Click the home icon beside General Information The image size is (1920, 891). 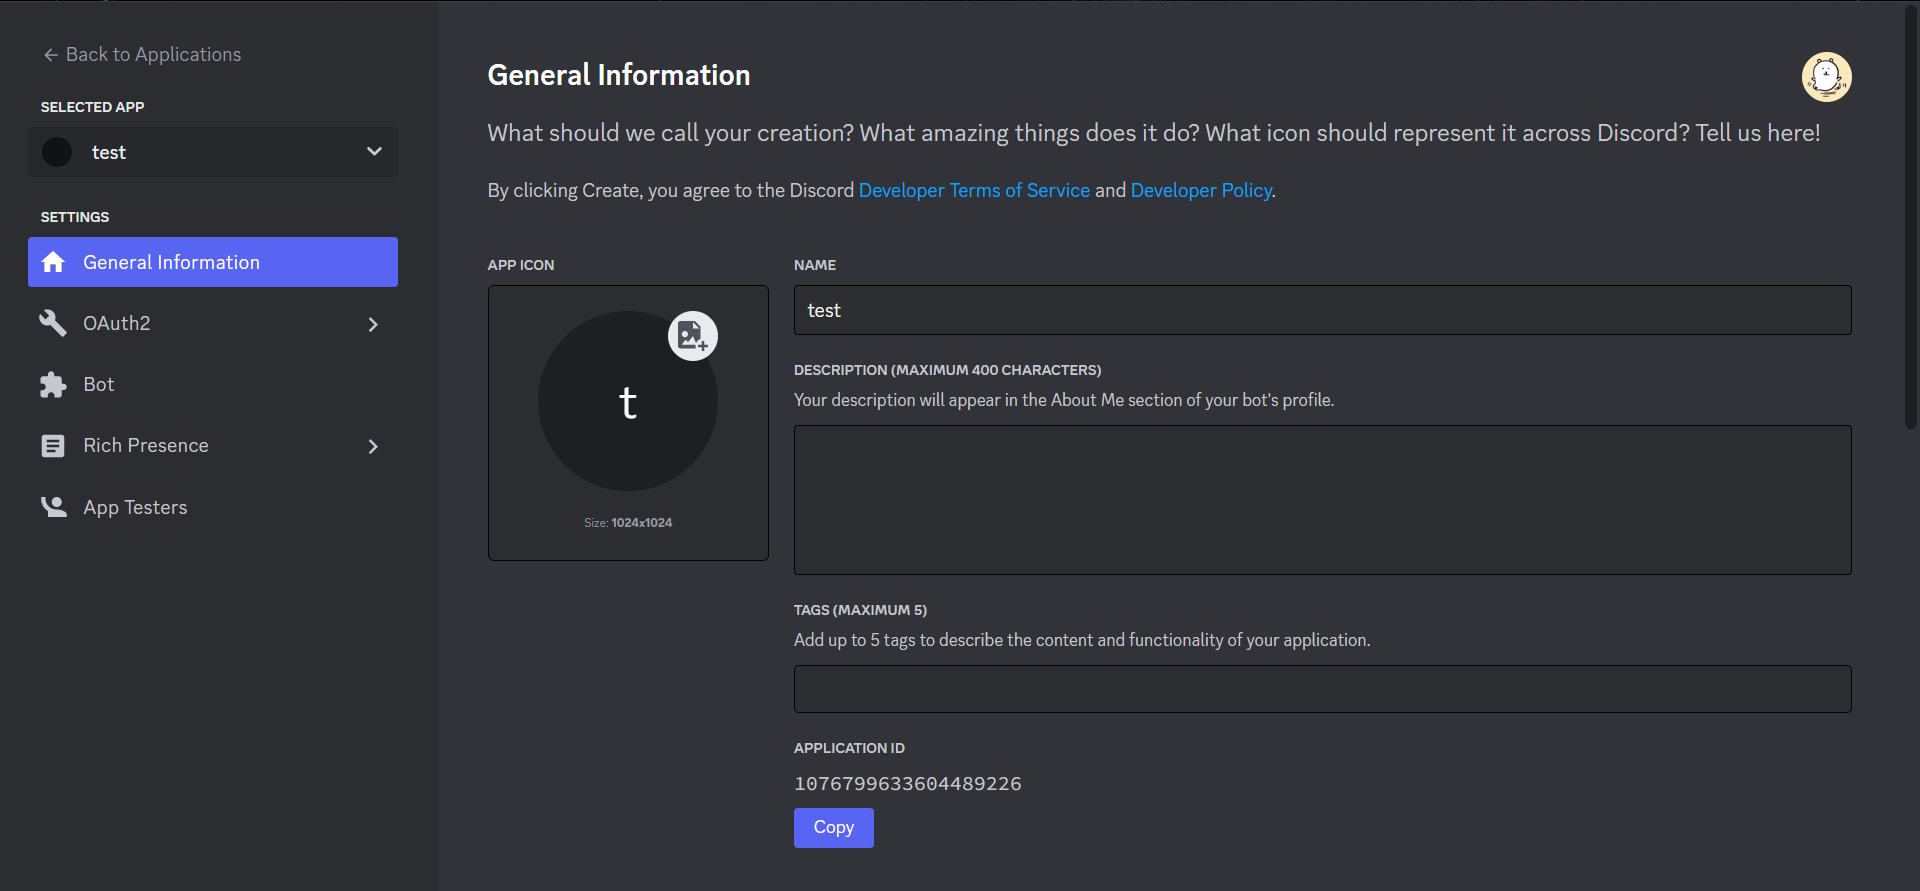point(53,262)
